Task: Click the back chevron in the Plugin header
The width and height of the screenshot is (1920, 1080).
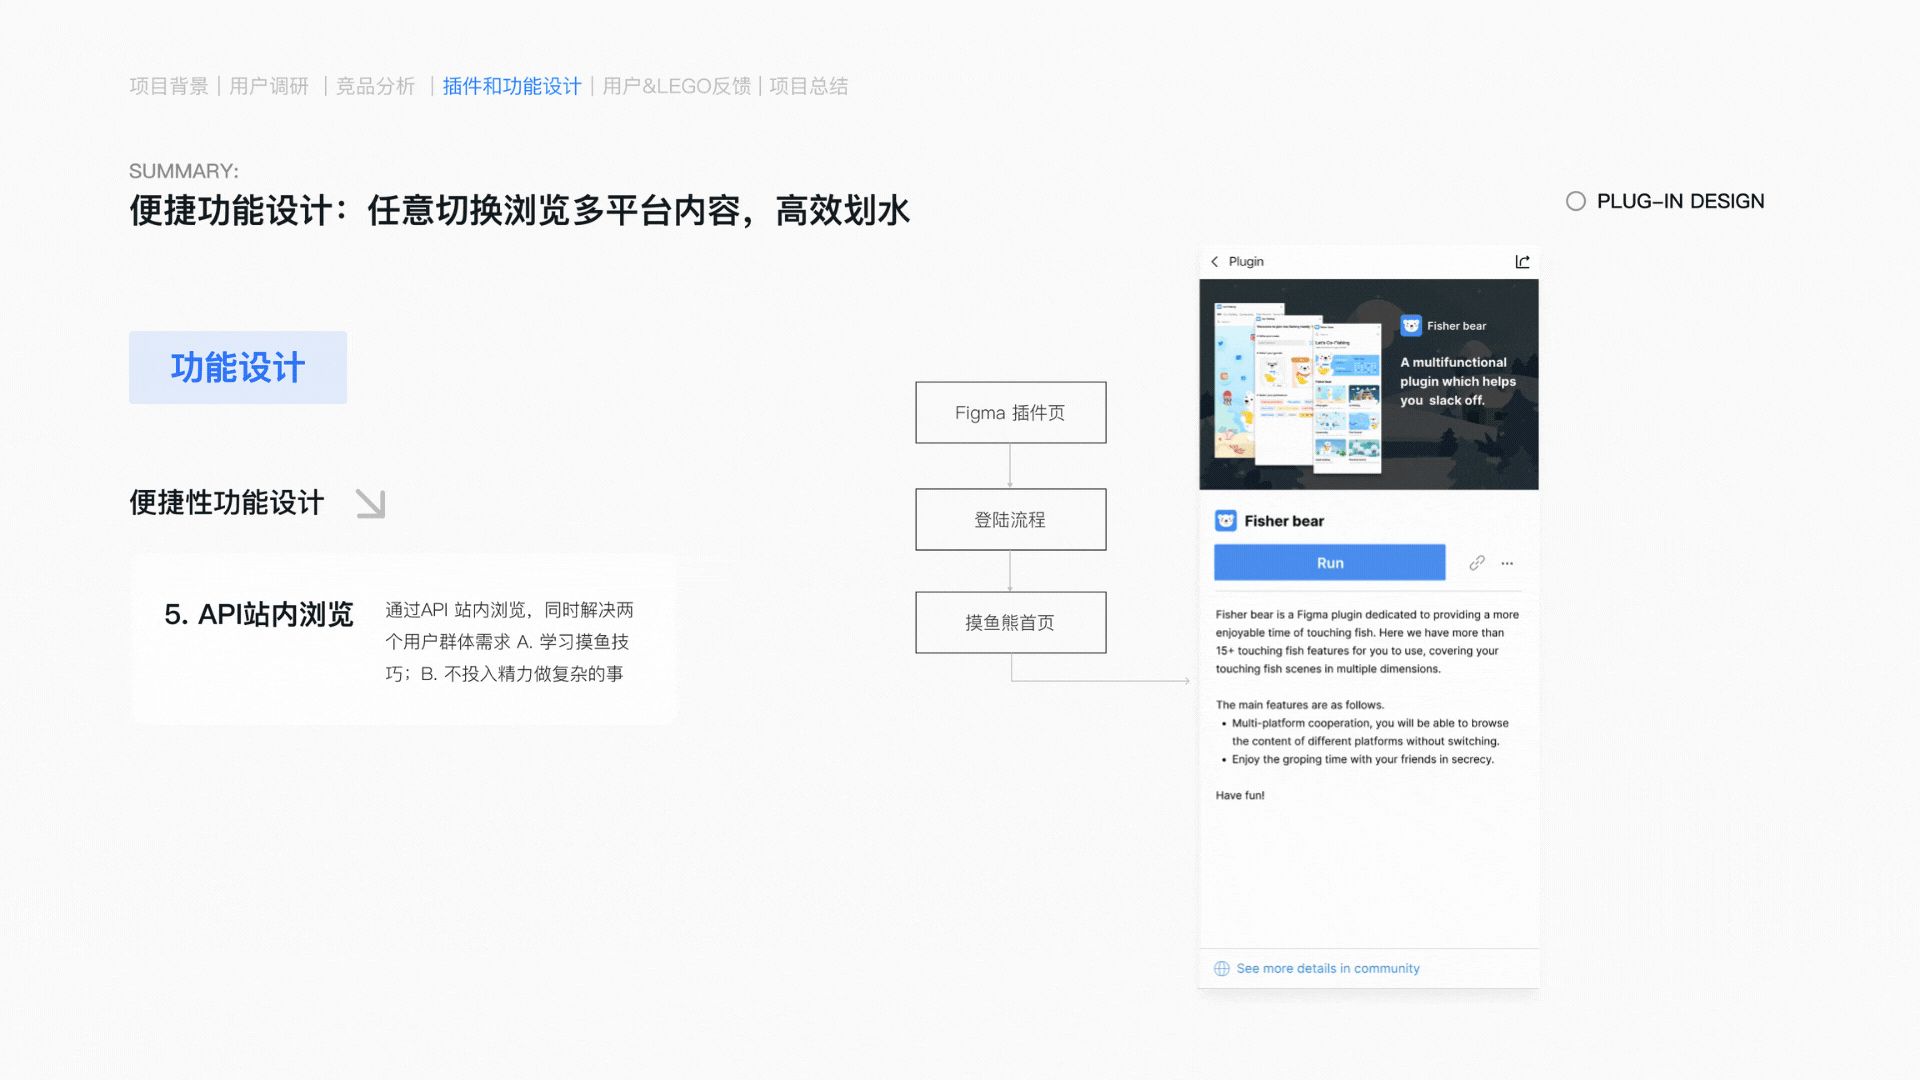Action: [1216, 261]
